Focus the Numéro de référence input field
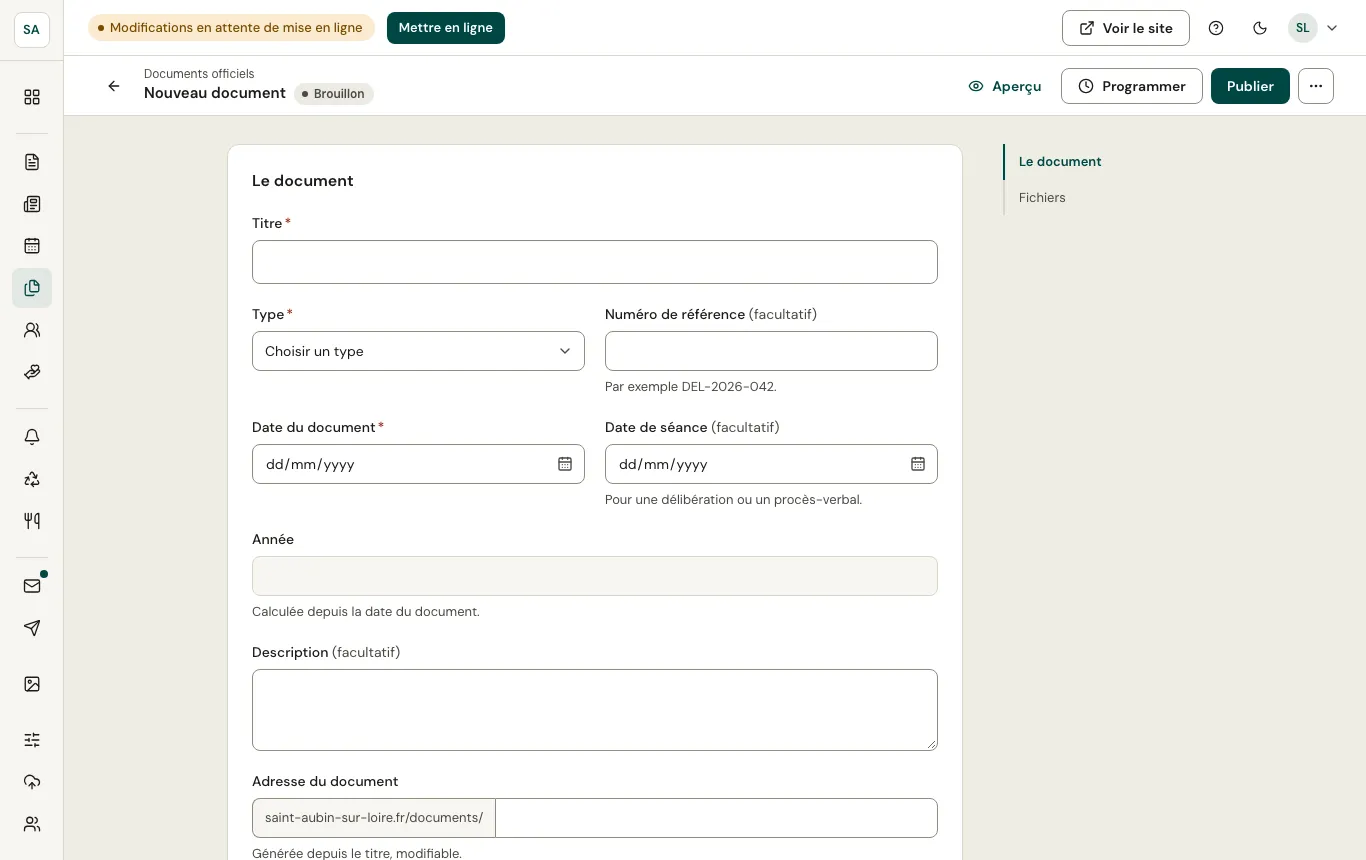Screen dimensions: 1366x860 click(x=771, y=351)
